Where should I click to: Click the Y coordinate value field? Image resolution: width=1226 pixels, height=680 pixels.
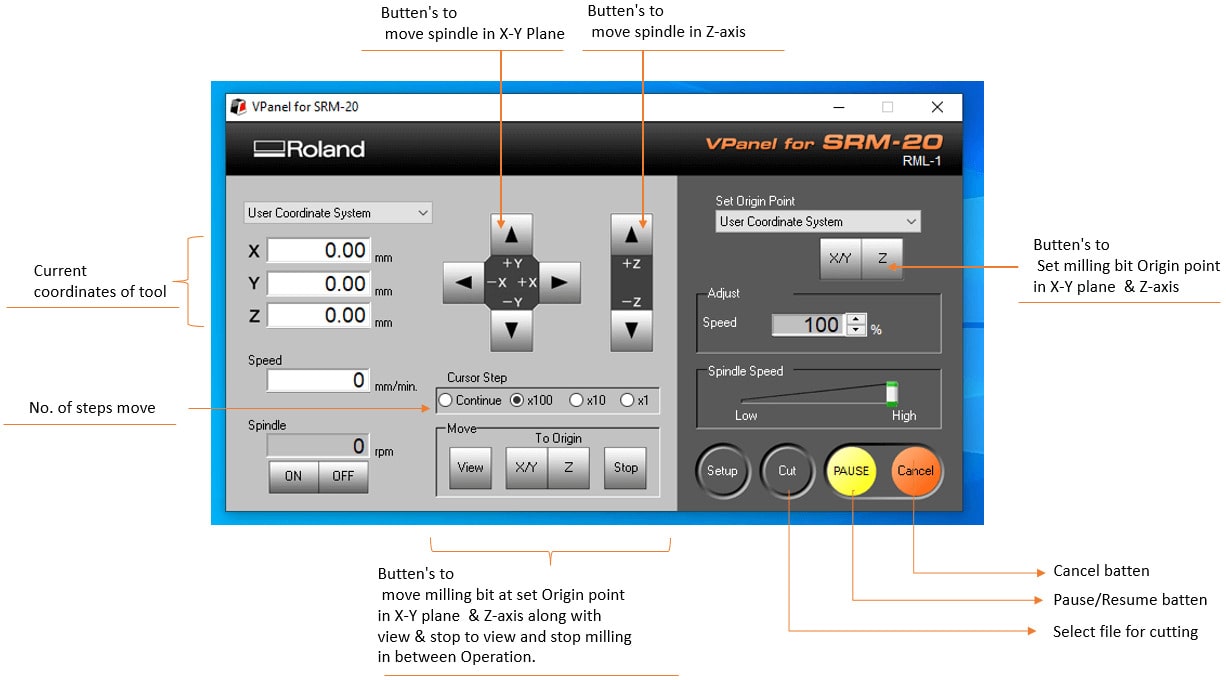(x=319, y=284)
